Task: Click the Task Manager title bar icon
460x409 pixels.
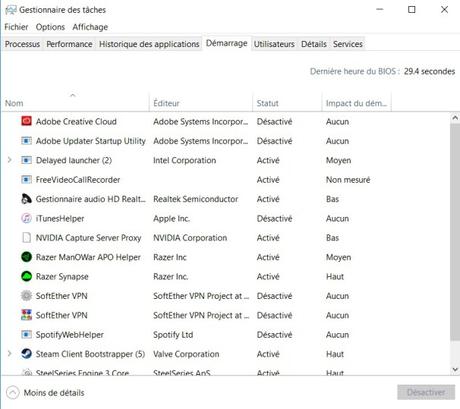Action: click(x=11, y=10)
